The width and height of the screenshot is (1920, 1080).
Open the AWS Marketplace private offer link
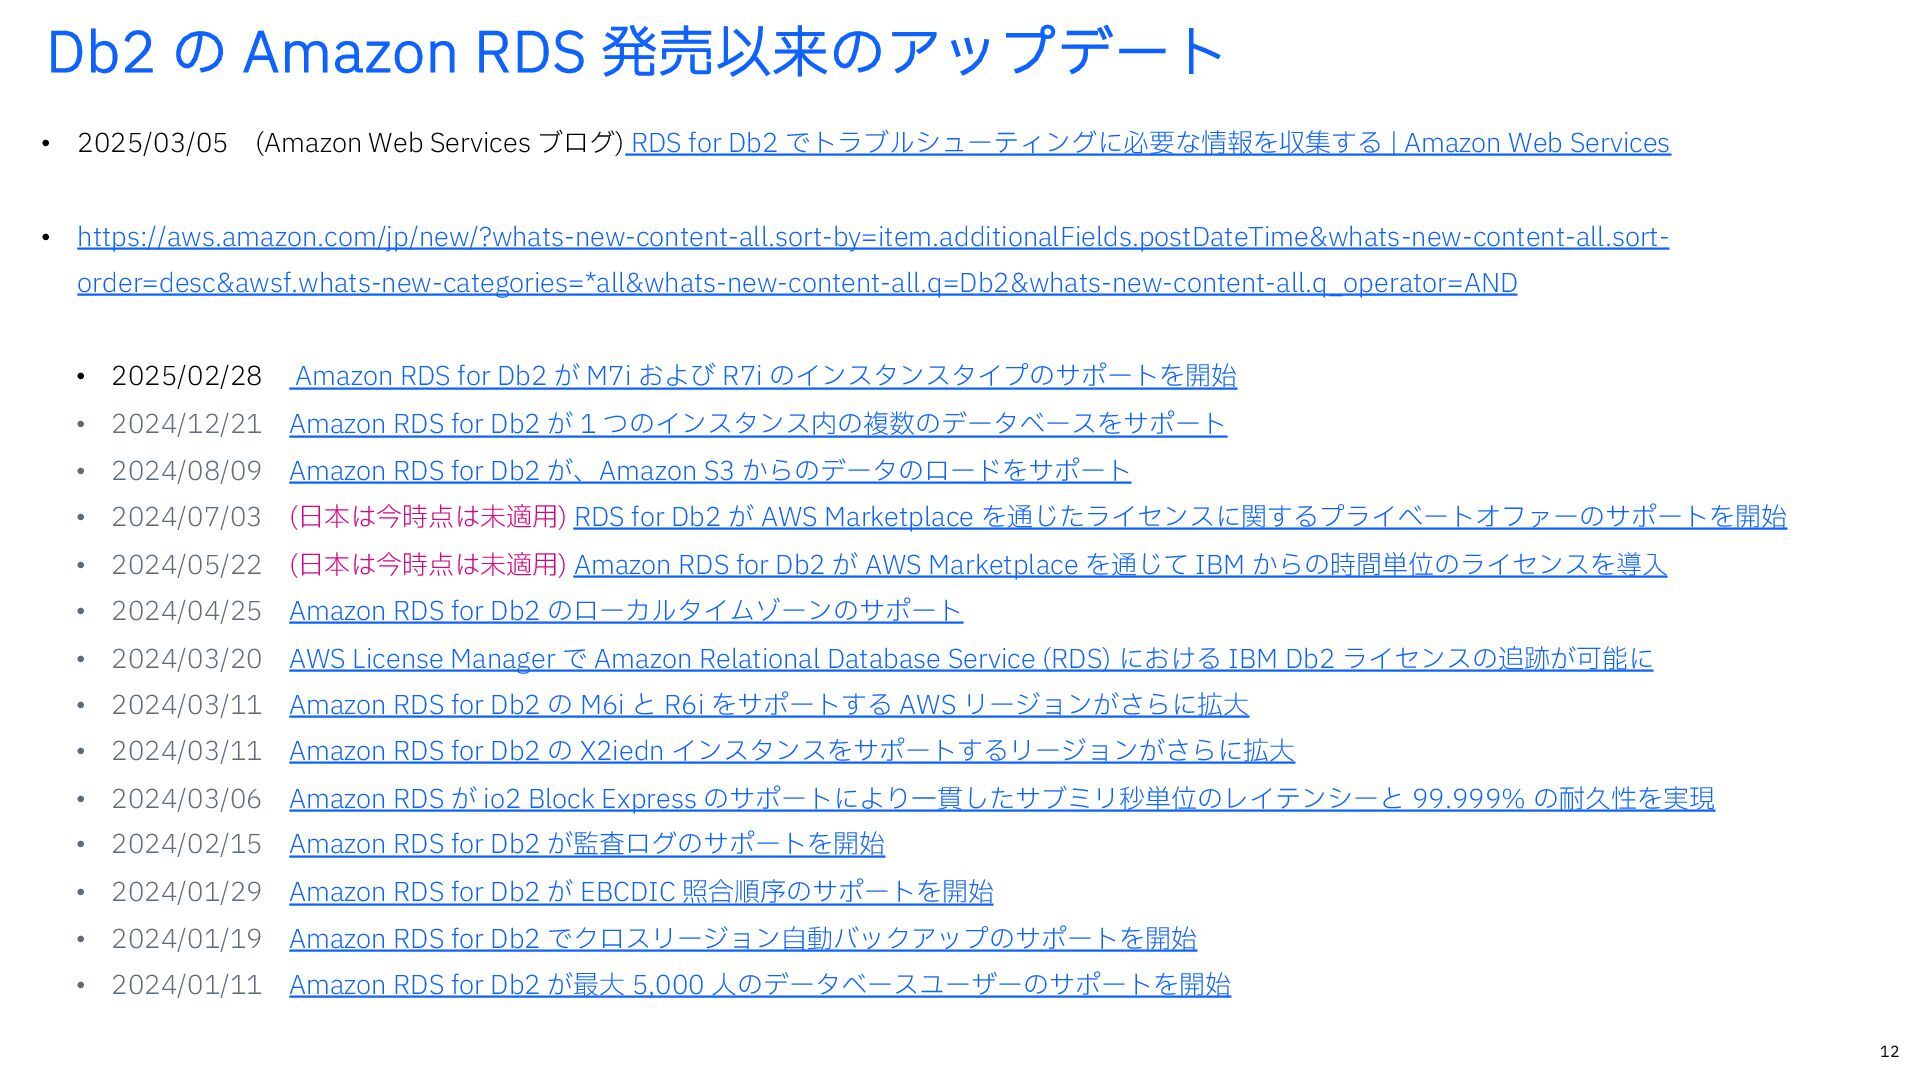tap(1179, 517)
